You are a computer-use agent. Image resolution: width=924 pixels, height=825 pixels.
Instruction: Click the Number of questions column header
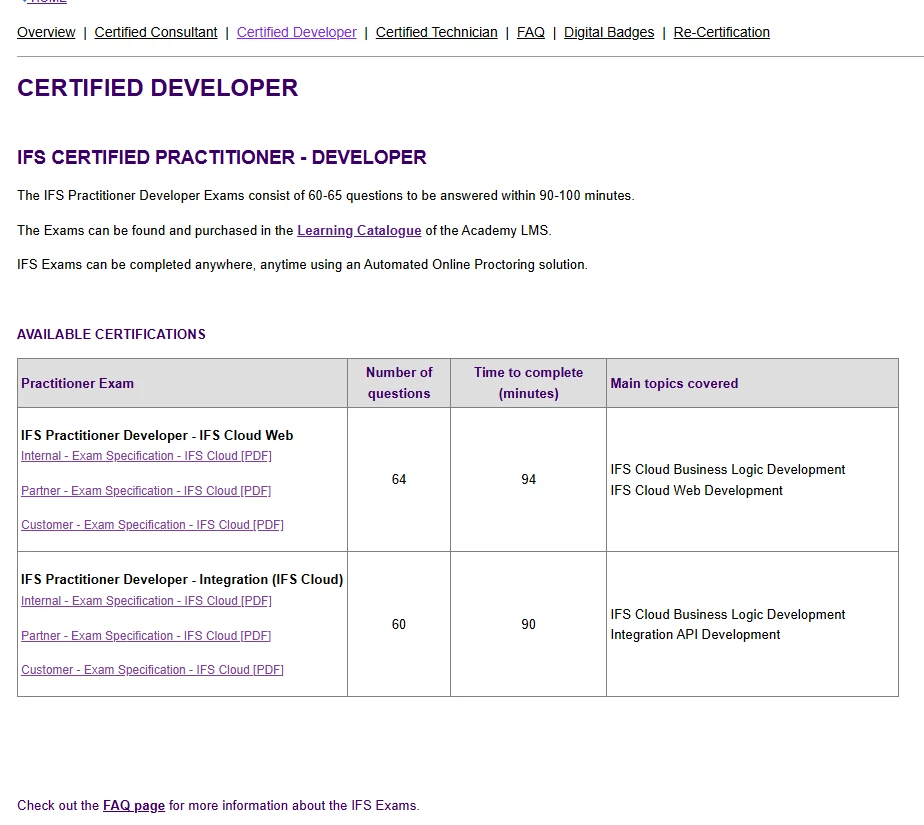point(399,383)
